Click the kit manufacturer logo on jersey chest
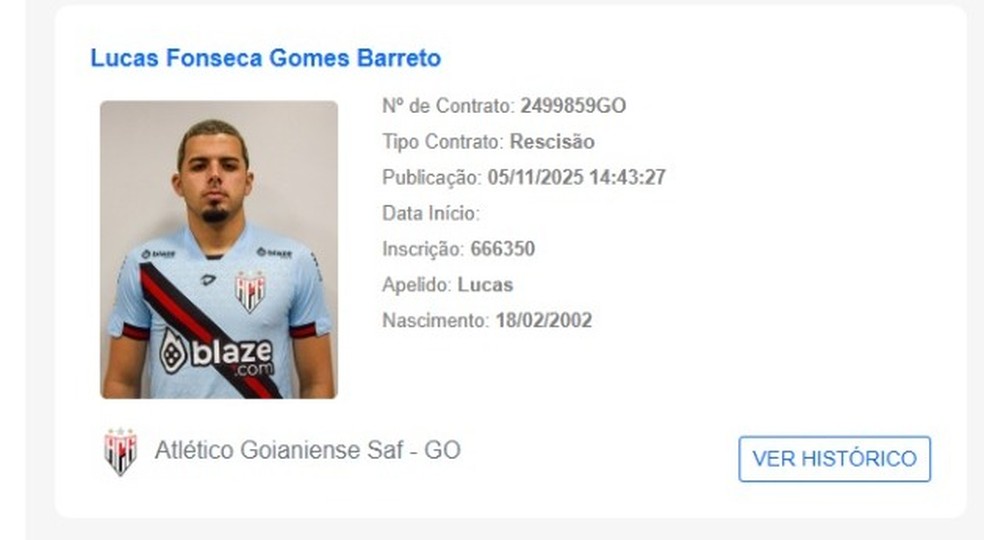Image resolution: width=984 pixels, height=540 pixels. pyautogui.click(x=208, y=280)
